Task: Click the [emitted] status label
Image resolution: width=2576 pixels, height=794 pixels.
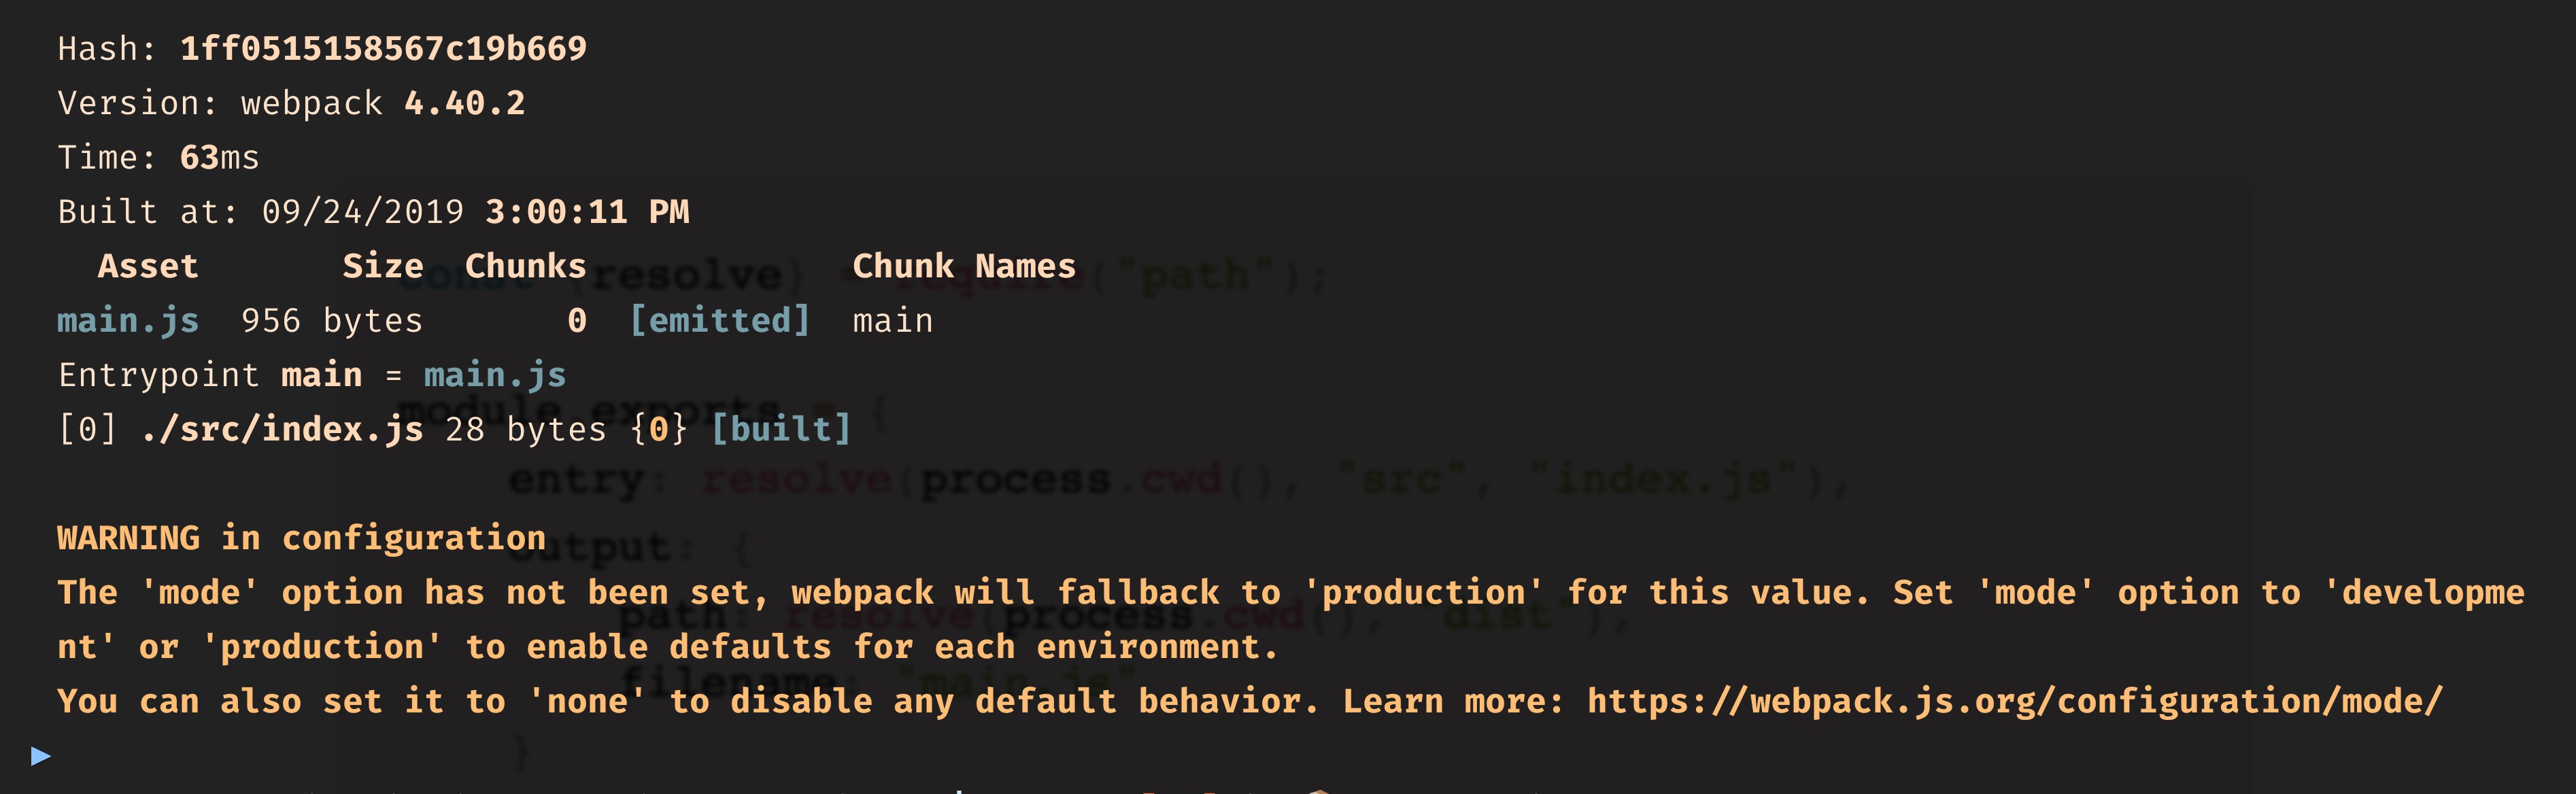Action: [x=719, y=321]
